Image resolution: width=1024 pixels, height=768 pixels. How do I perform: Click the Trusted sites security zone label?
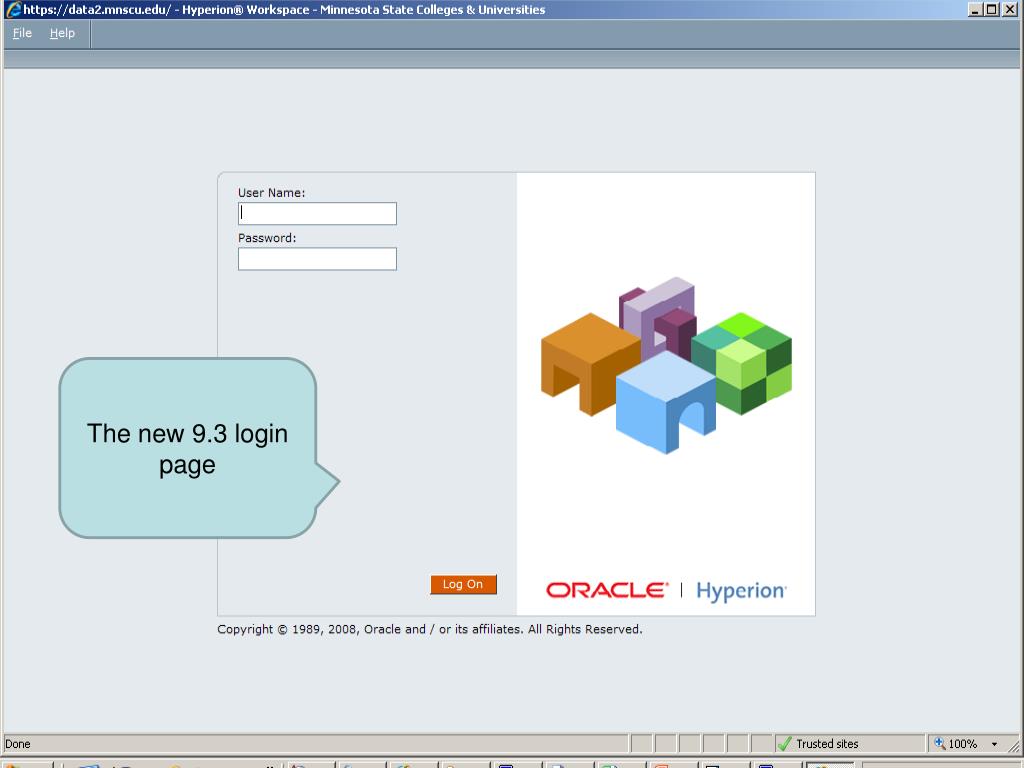click(827, 744)
